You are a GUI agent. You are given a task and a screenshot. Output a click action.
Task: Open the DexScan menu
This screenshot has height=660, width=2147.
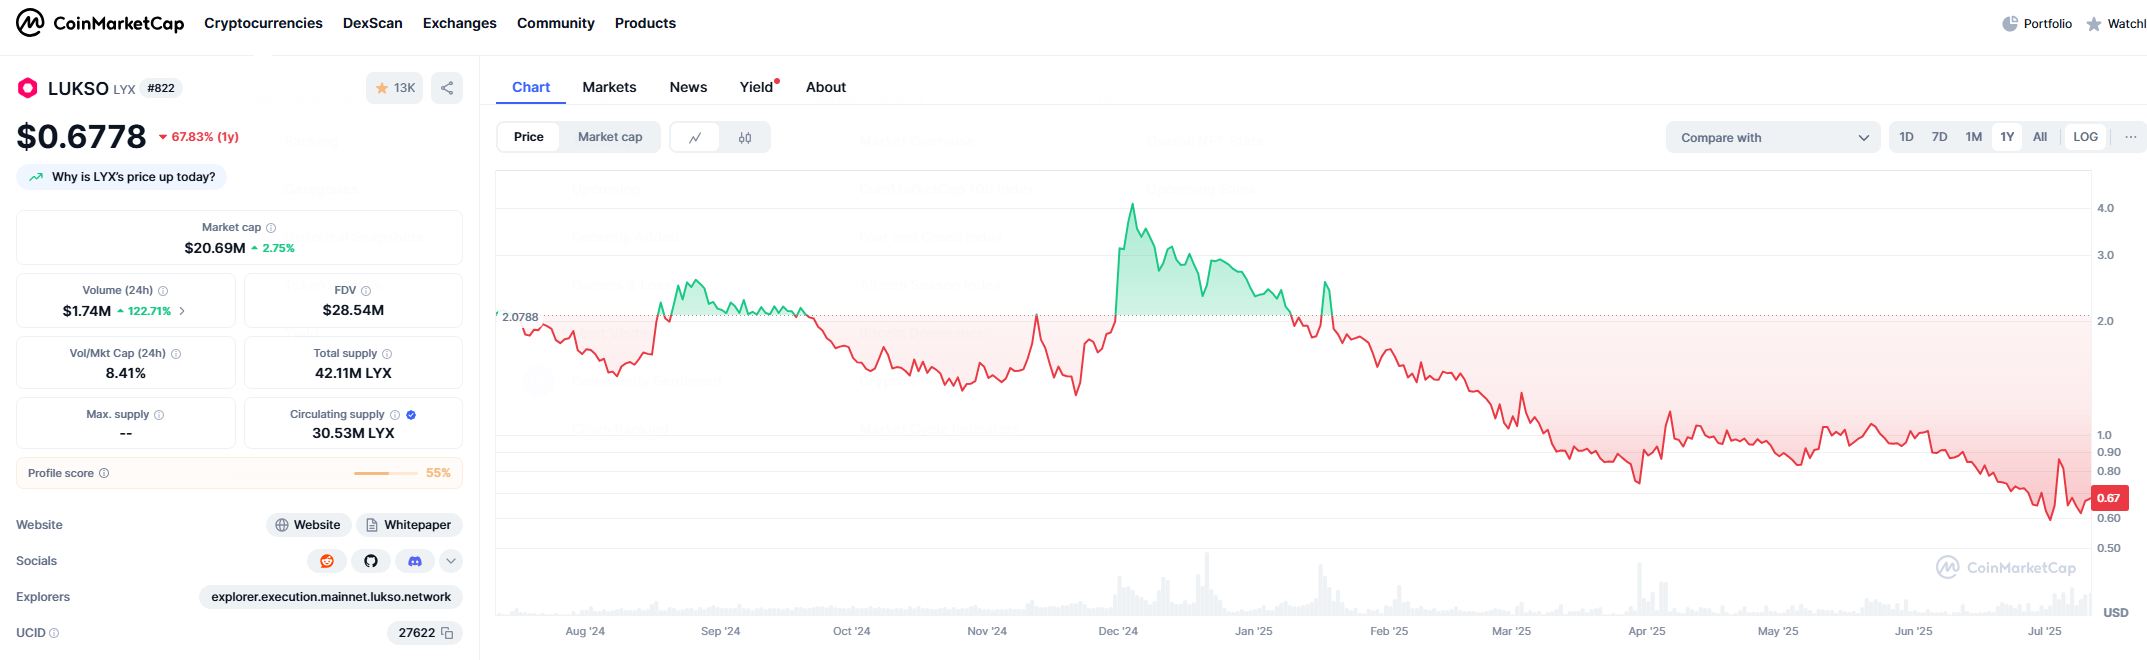tap(373, 23)
